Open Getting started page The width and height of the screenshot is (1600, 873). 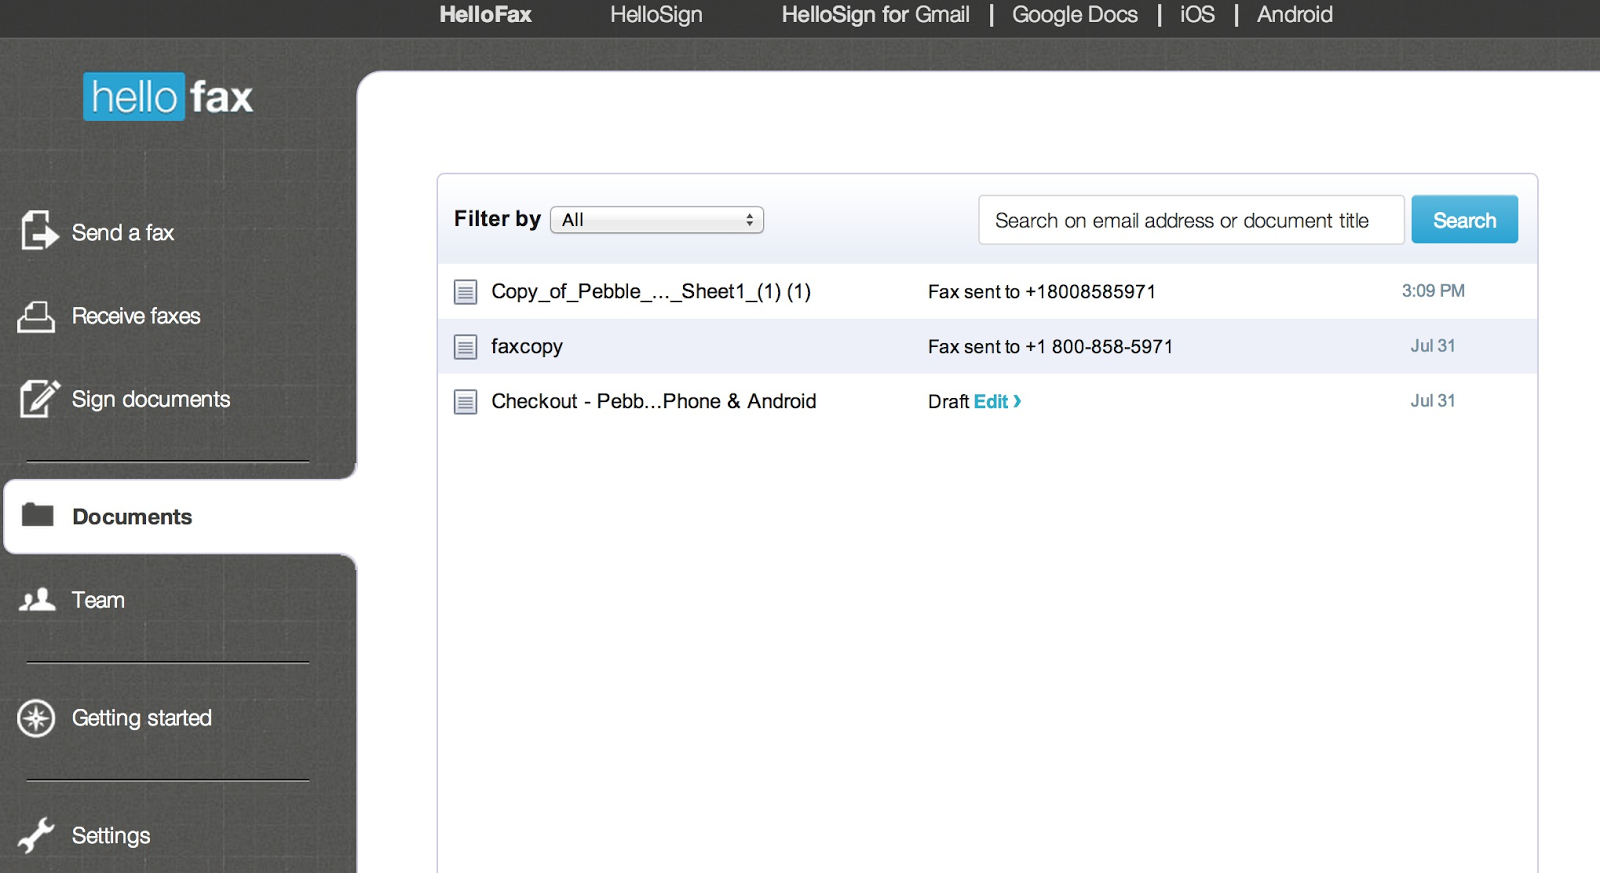(x=142, y=718)
